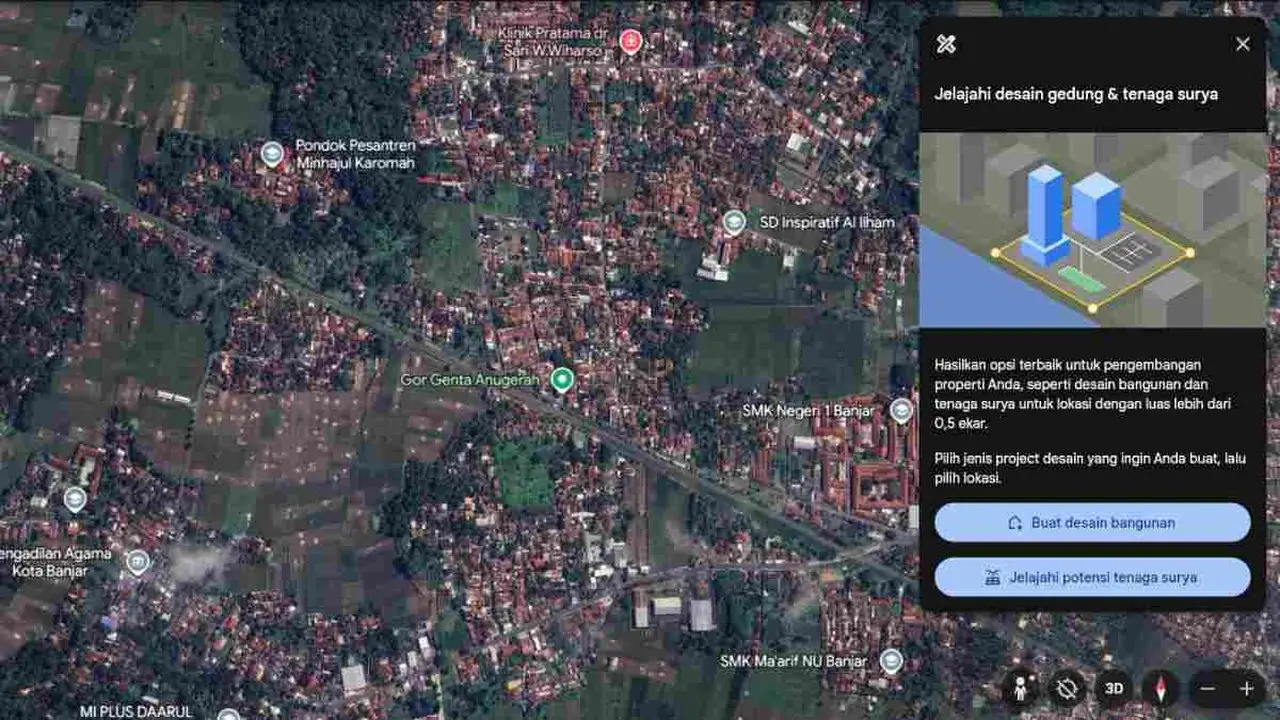Select the SMK Negeri 1 Banjar pin
Screen dimensions: 1280x720
(x=901, y=410)
